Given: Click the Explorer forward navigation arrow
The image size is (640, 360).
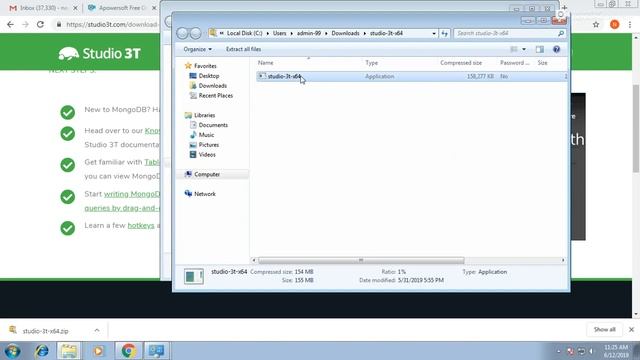Looking at the screenshot, I should click(x=196, y=33).
